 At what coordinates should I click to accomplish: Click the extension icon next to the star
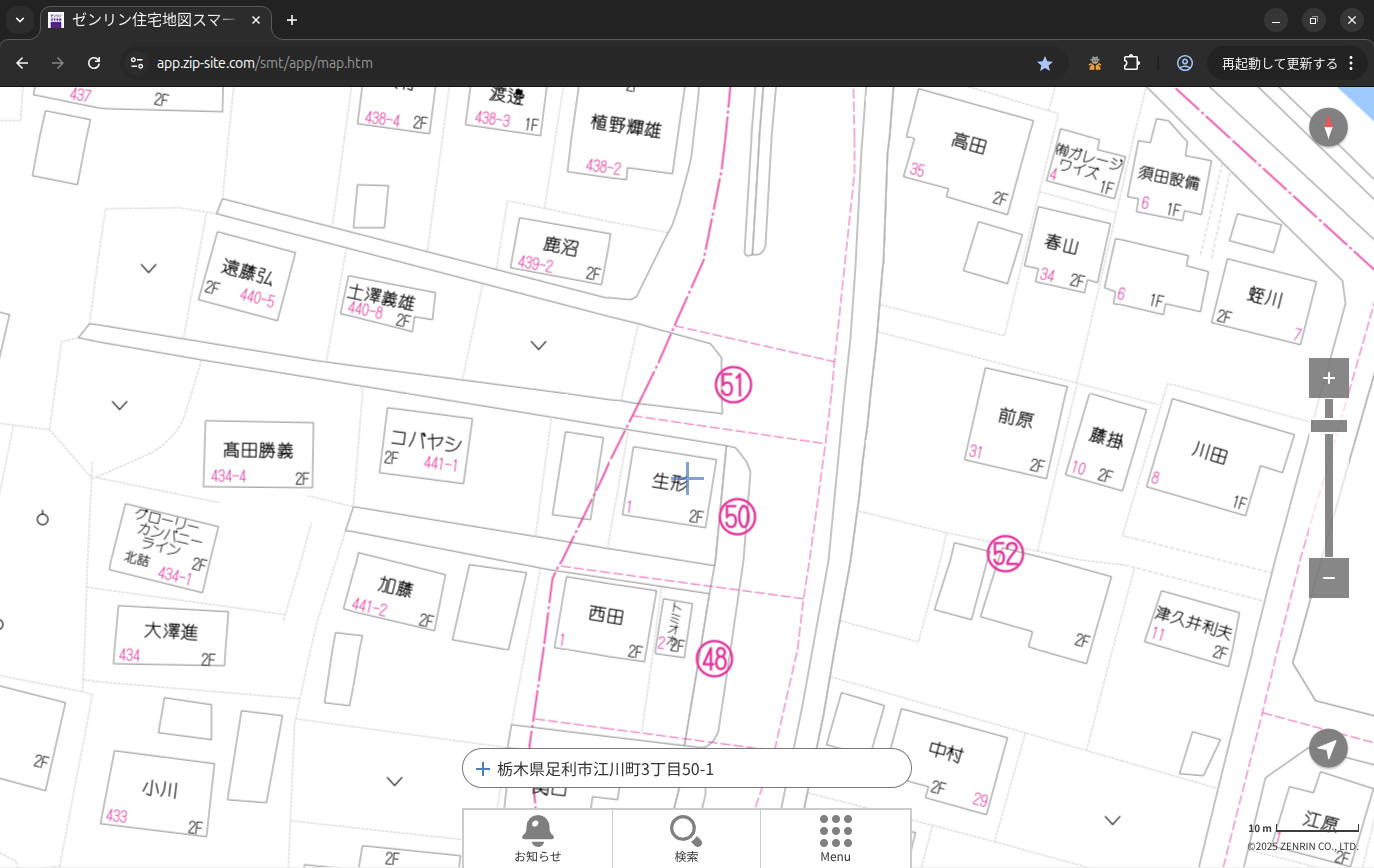pos(1095,63)
